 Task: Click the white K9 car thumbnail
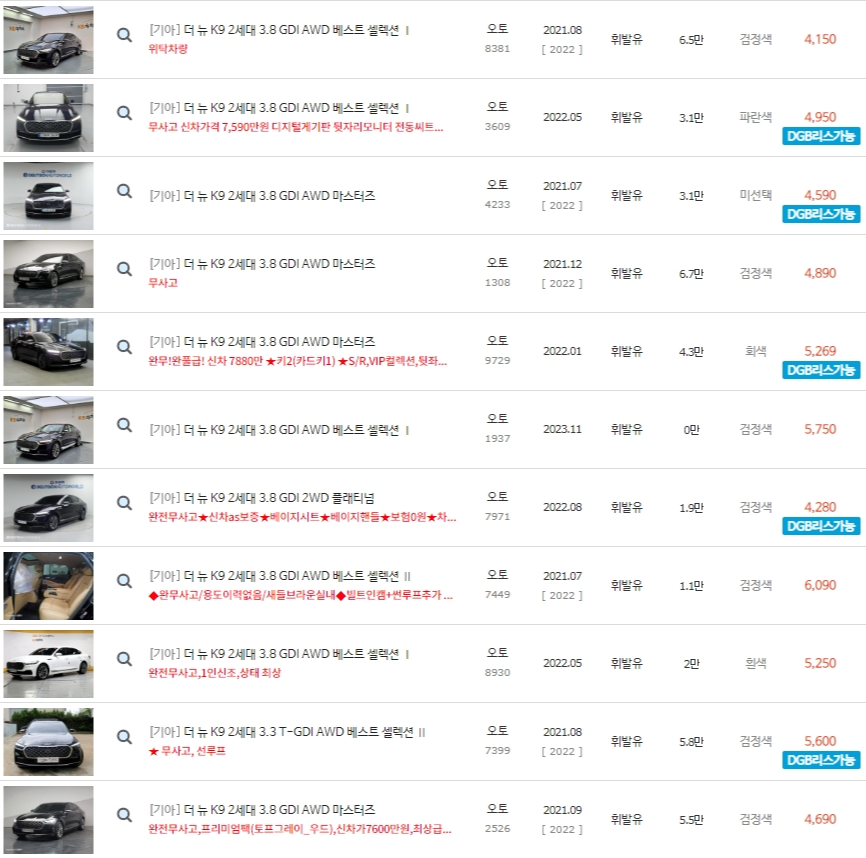[x=48, y=663]
